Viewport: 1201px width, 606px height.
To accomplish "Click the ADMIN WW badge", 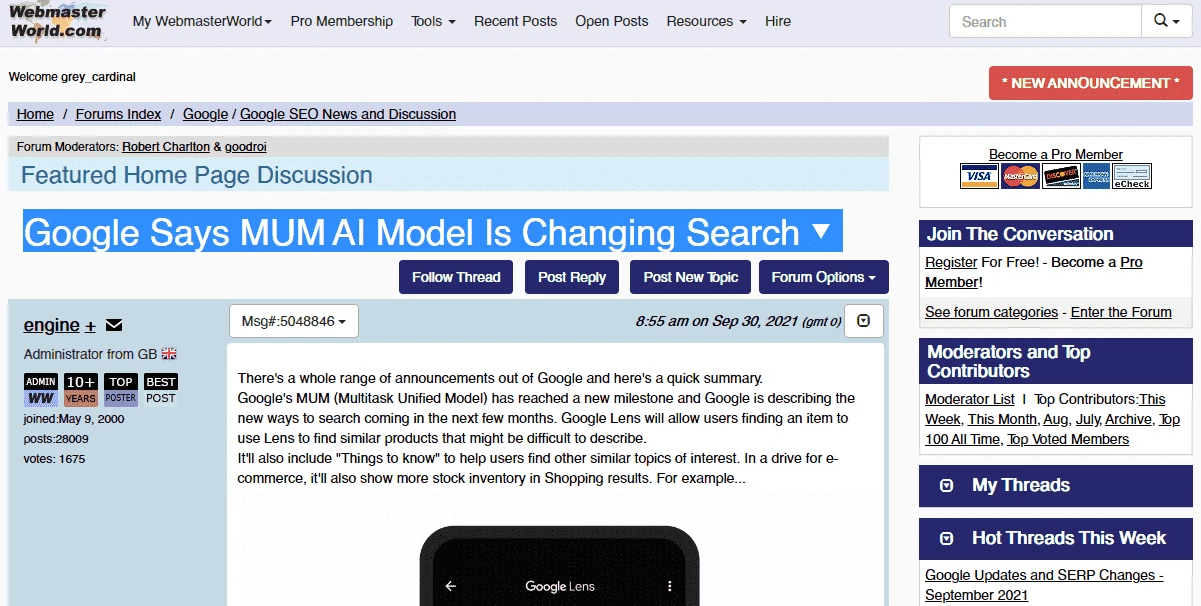I will point(41,389).
